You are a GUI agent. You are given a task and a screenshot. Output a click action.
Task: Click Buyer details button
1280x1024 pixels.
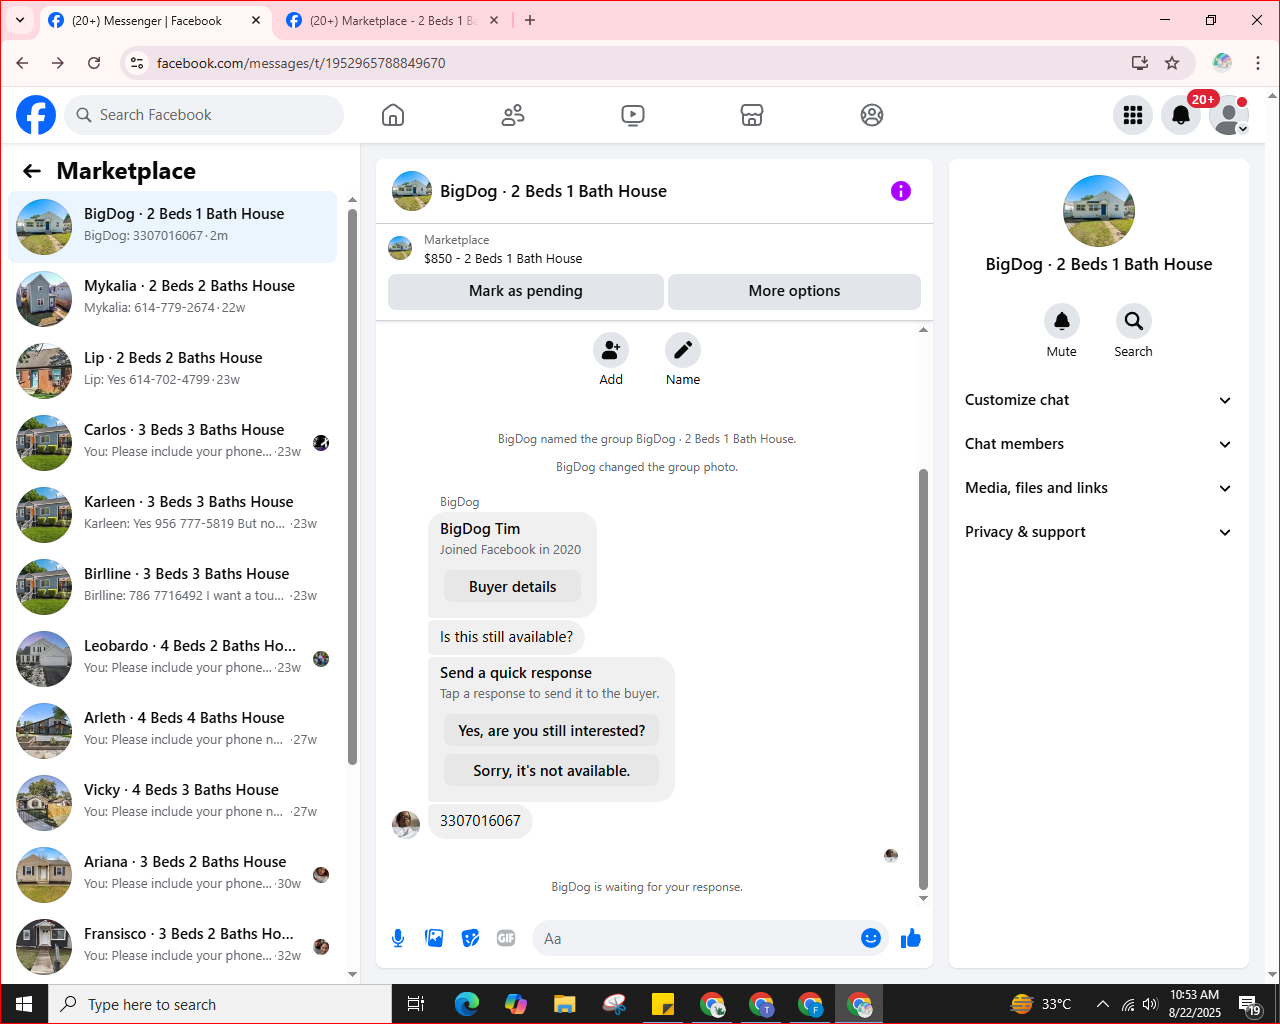[x=512, y=587]
